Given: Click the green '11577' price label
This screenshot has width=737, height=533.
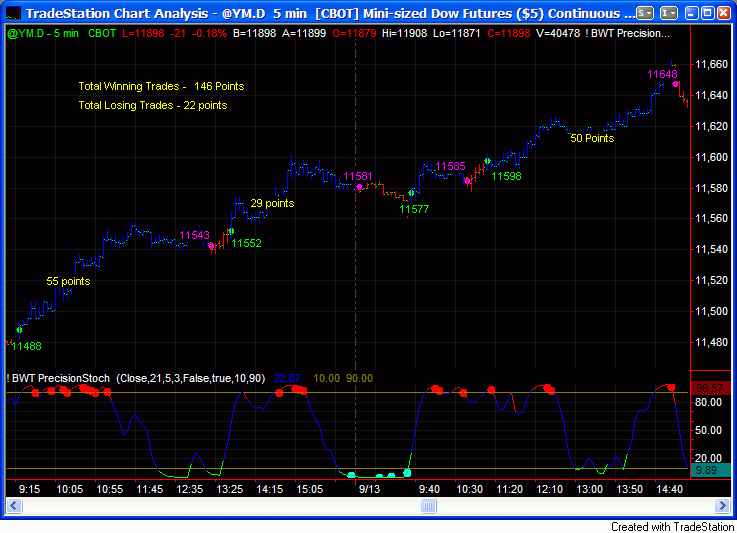Looking at the screenshot, I should pyautogui.click(x=414, y=209).
